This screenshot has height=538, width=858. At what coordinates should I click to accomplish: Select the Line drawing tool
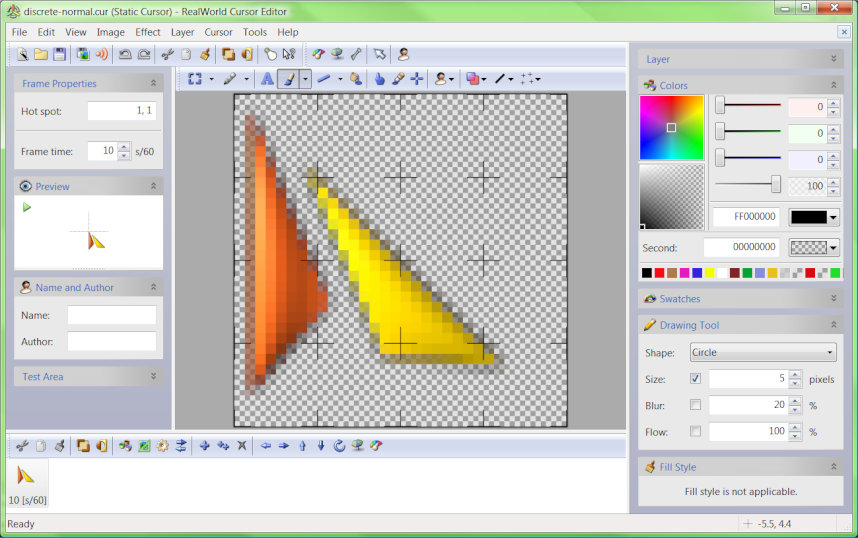click(x=324, y=78)
